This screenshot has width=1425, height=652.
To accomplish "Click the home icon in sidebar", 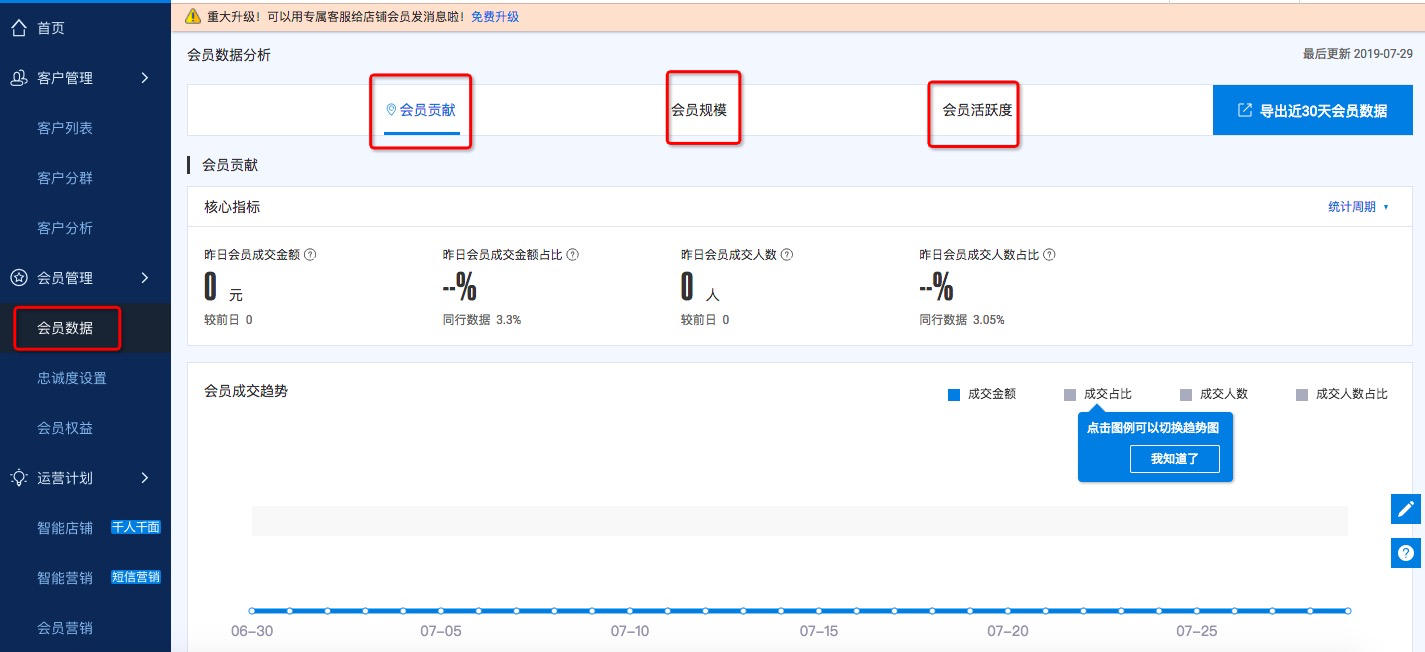I will [18, 28].
